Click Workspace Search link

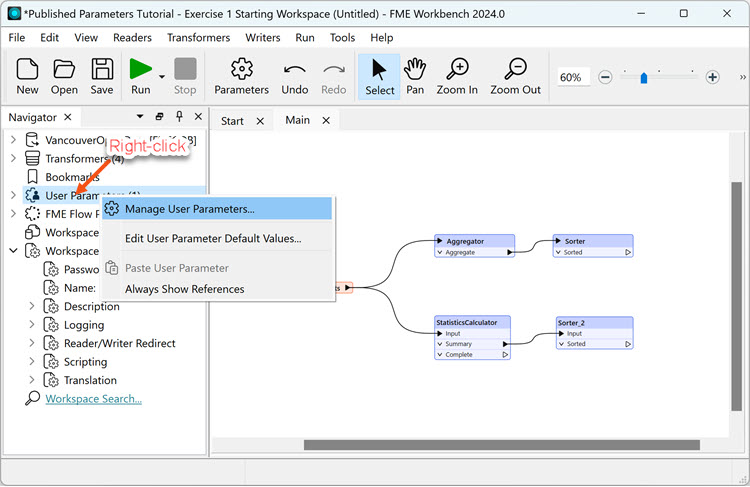pyautogui.click(x=93, y=398)
